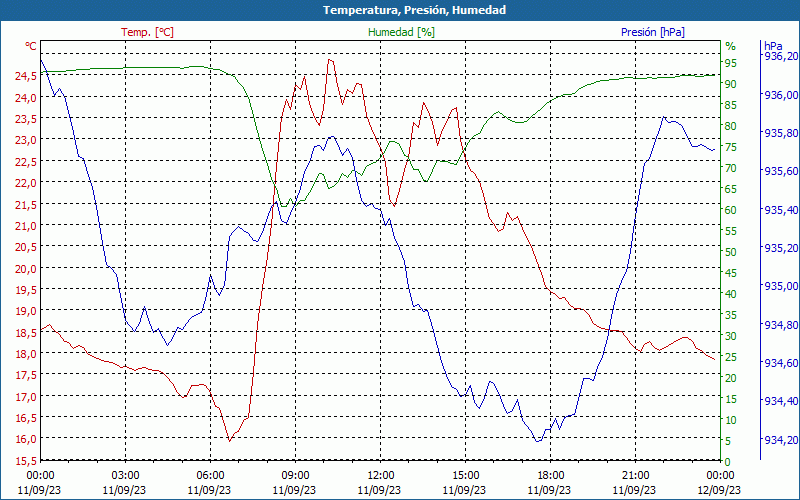Image resolution: width=800 pixels, height=500 pixels.
Task: Select the 16,5 temperature axis value
Action: (x=26, y=417)
